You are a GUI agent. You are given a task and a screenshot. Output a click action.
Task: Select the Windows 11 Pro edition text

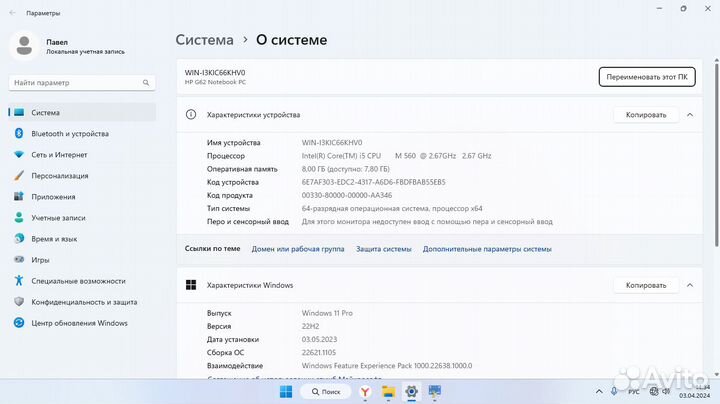[327, 313]
